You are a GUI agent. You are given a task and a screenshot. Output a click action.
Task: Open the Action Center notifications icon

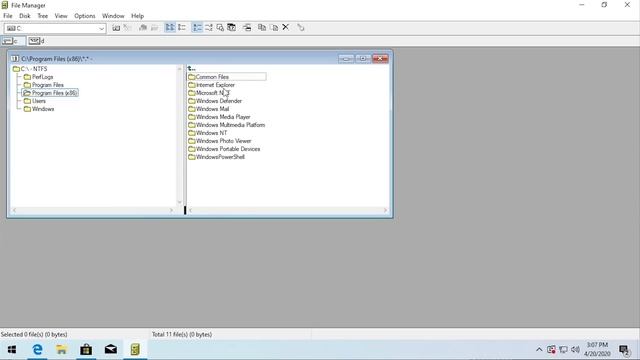coord(624,350)
